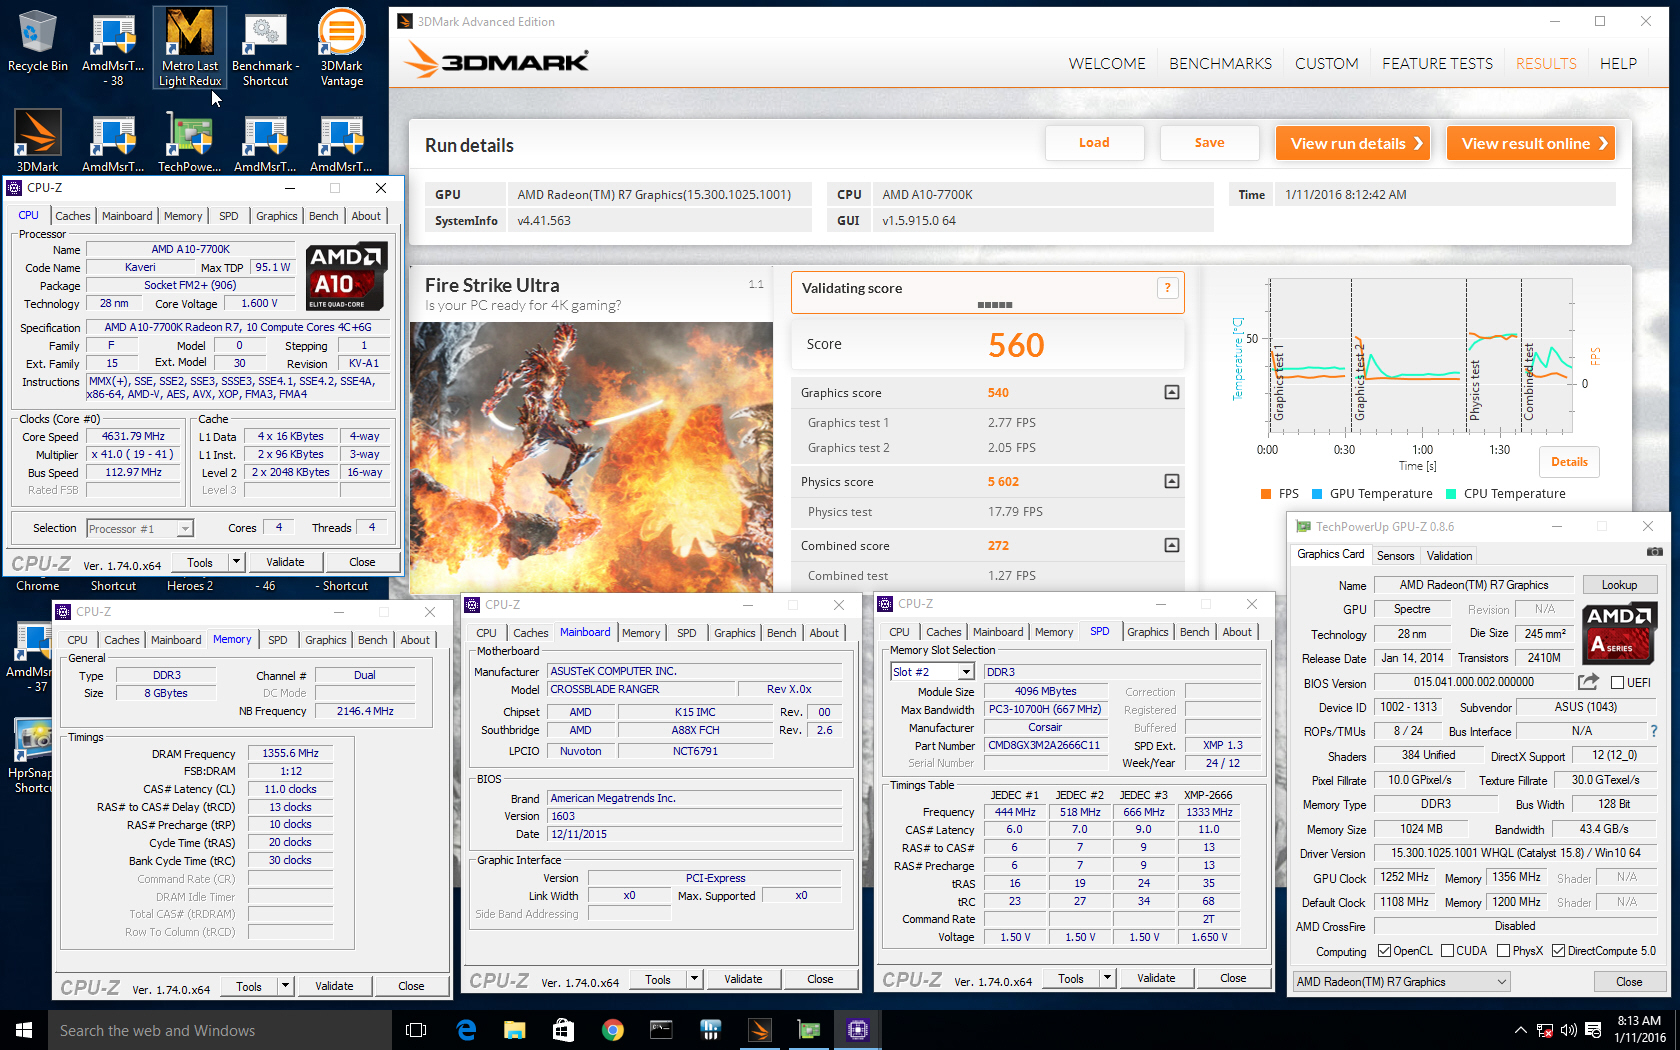Click the orange FPS legend swatch

click(x=1266, y=494)
